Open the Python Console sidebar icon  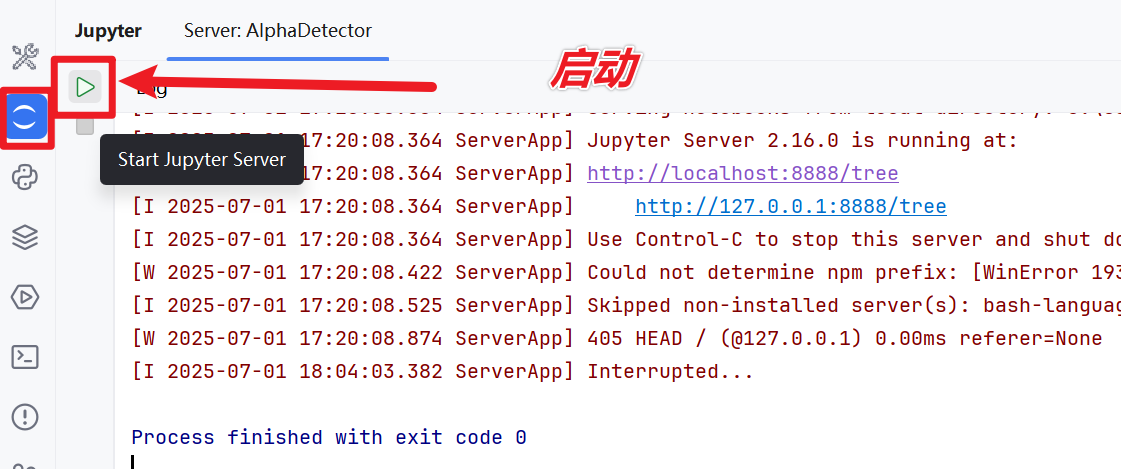(26, 177)
